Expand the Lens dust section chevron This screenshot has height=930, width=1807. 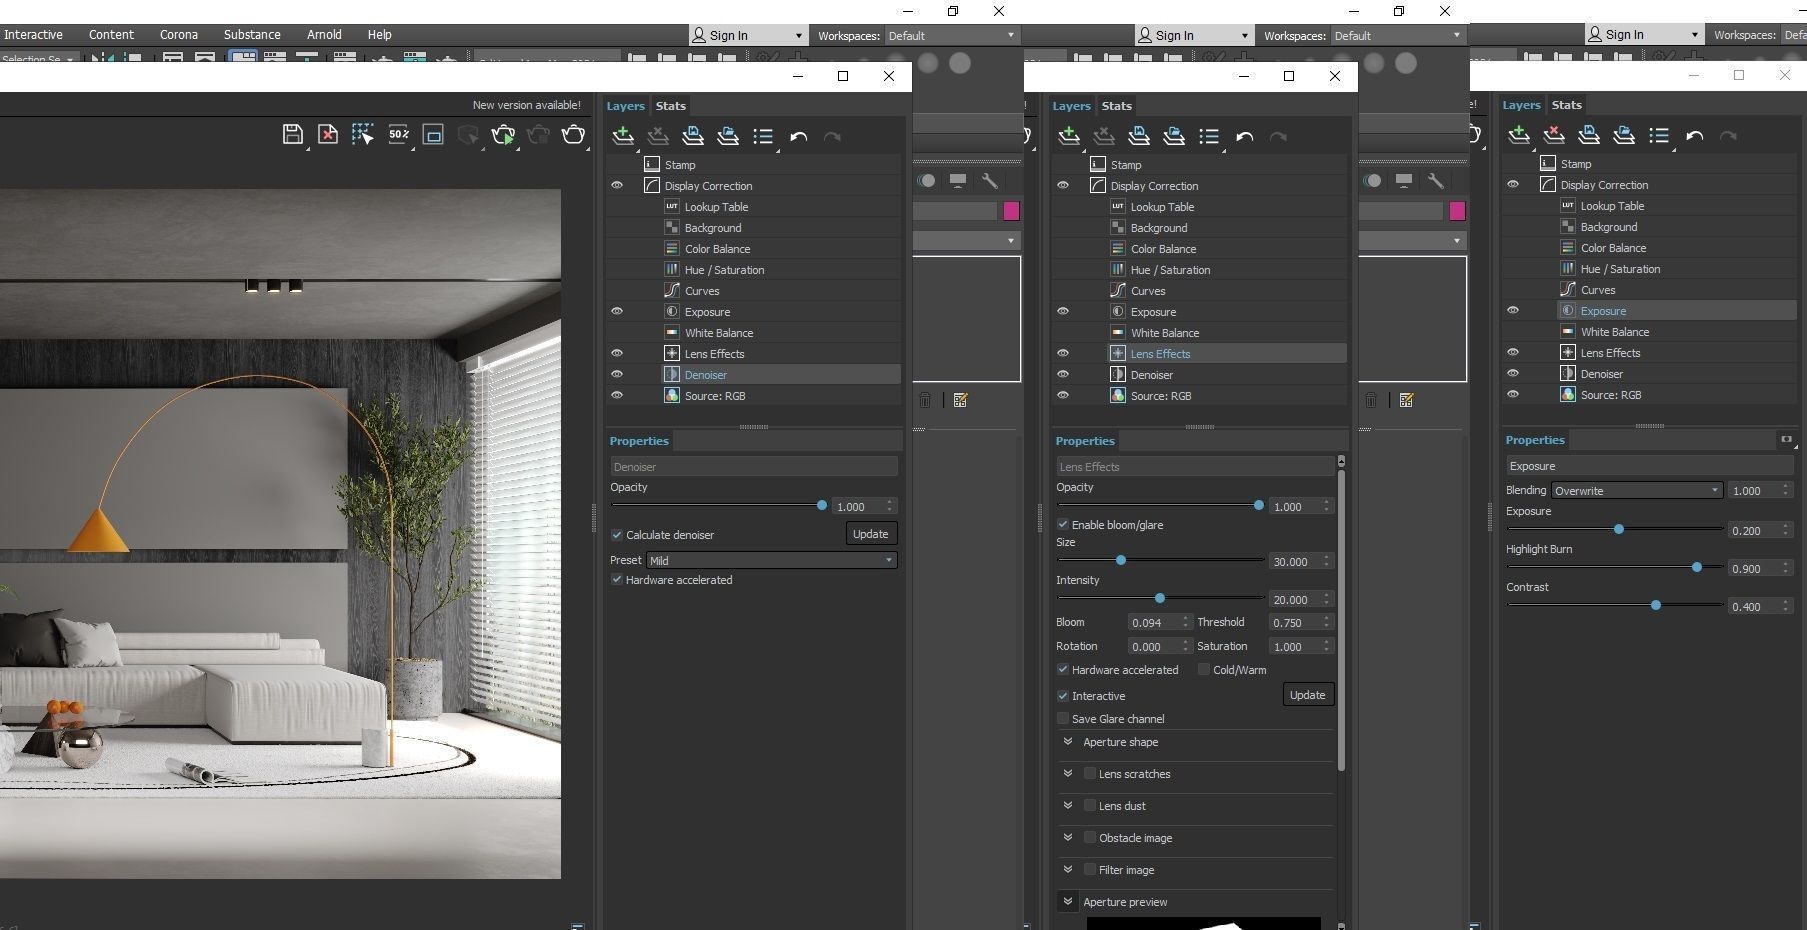click(x=1068, y=806)
